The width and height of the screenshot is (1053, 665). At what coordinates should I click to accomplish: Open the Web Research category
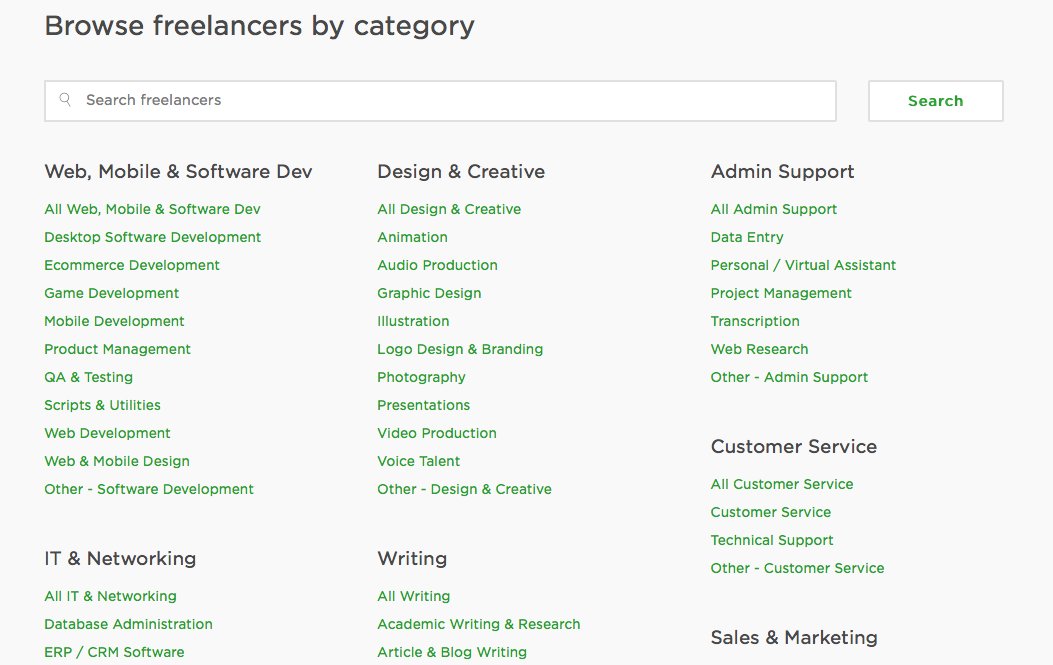coord(760,349)
